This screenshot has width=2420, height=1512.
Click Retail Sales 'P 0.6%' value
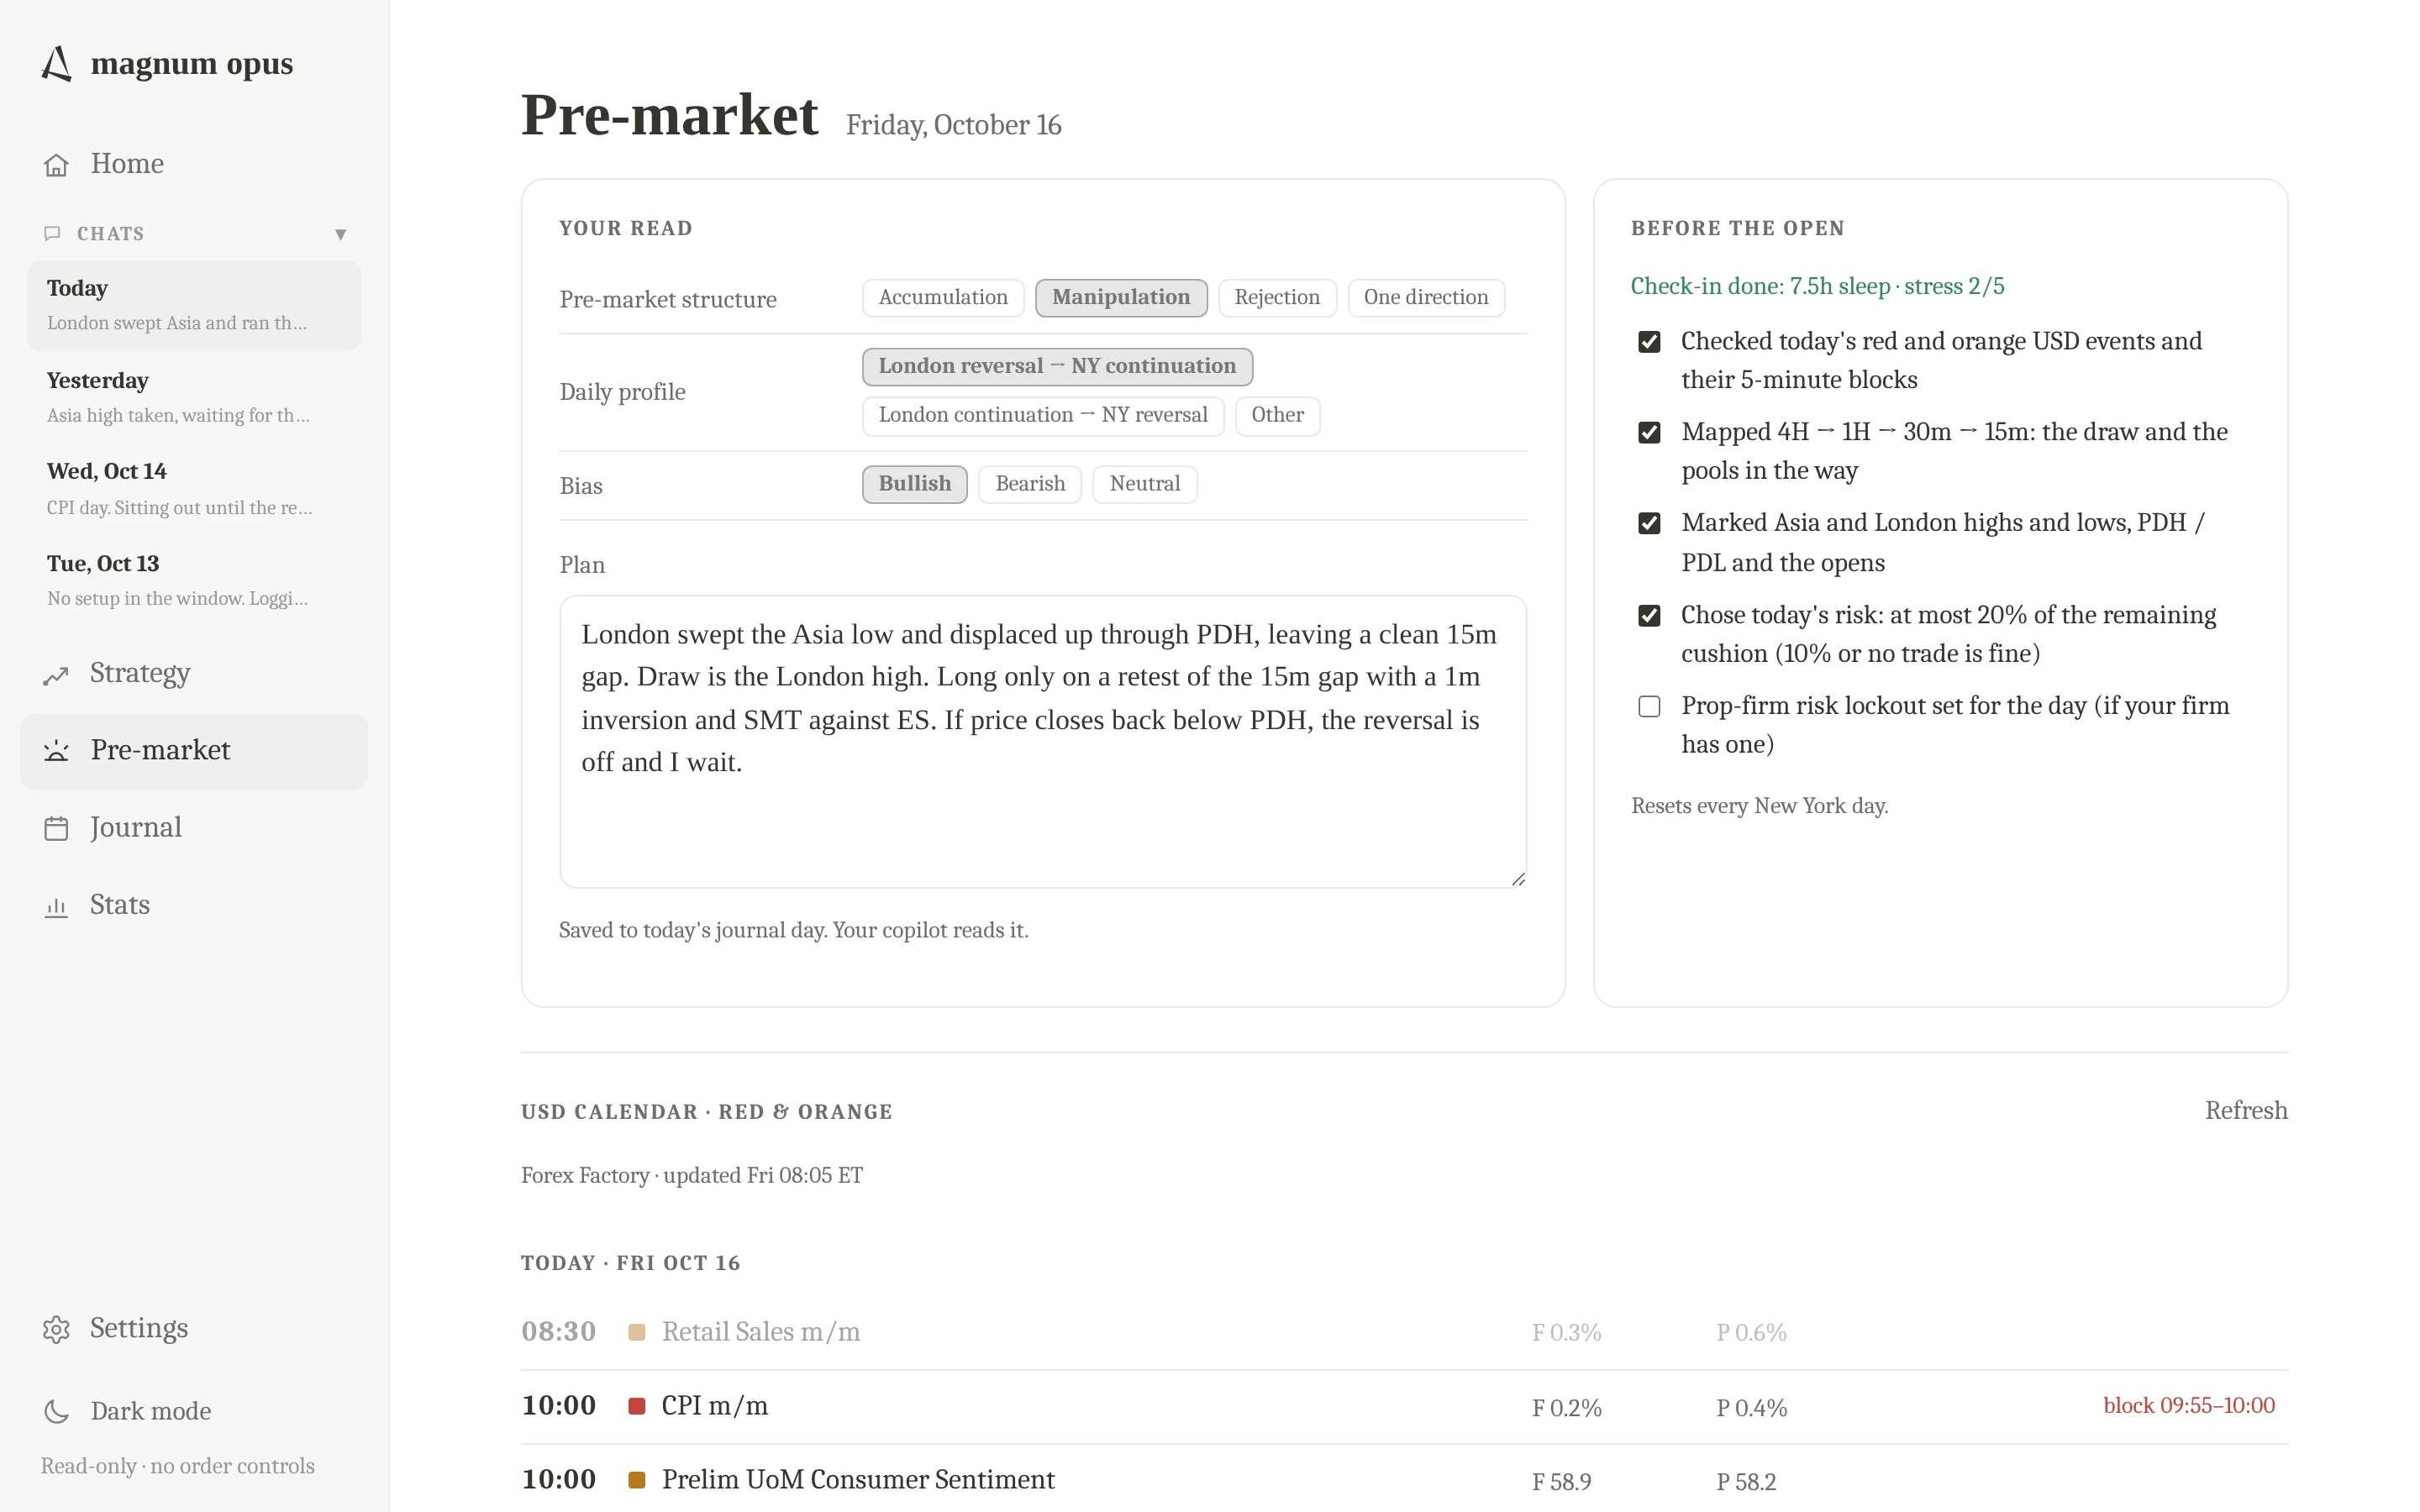pos(1751,1333)
